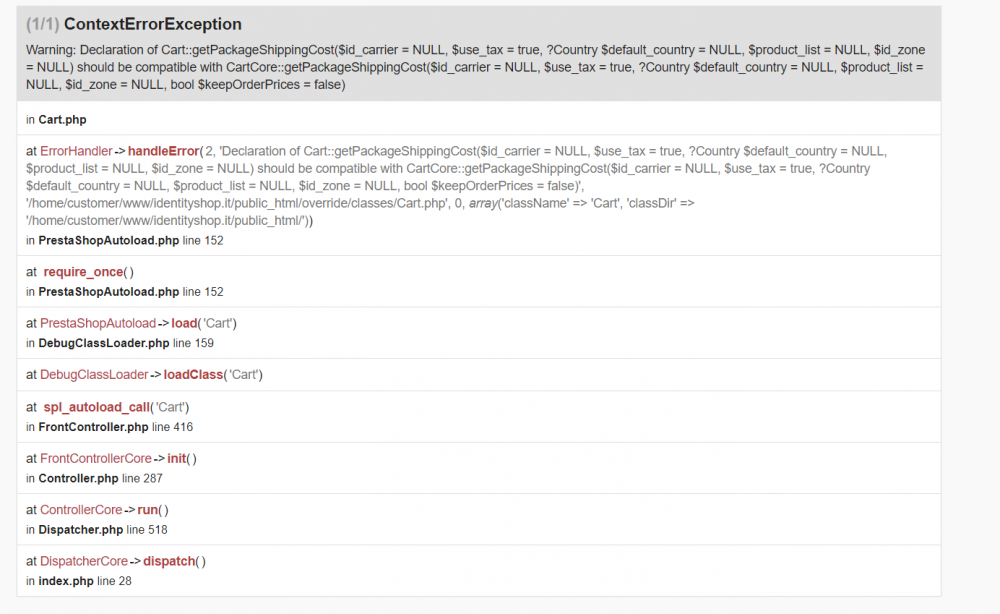Click the DispatcherCore class link
The image size is (1000, 614).
click(x=84, y=561)
